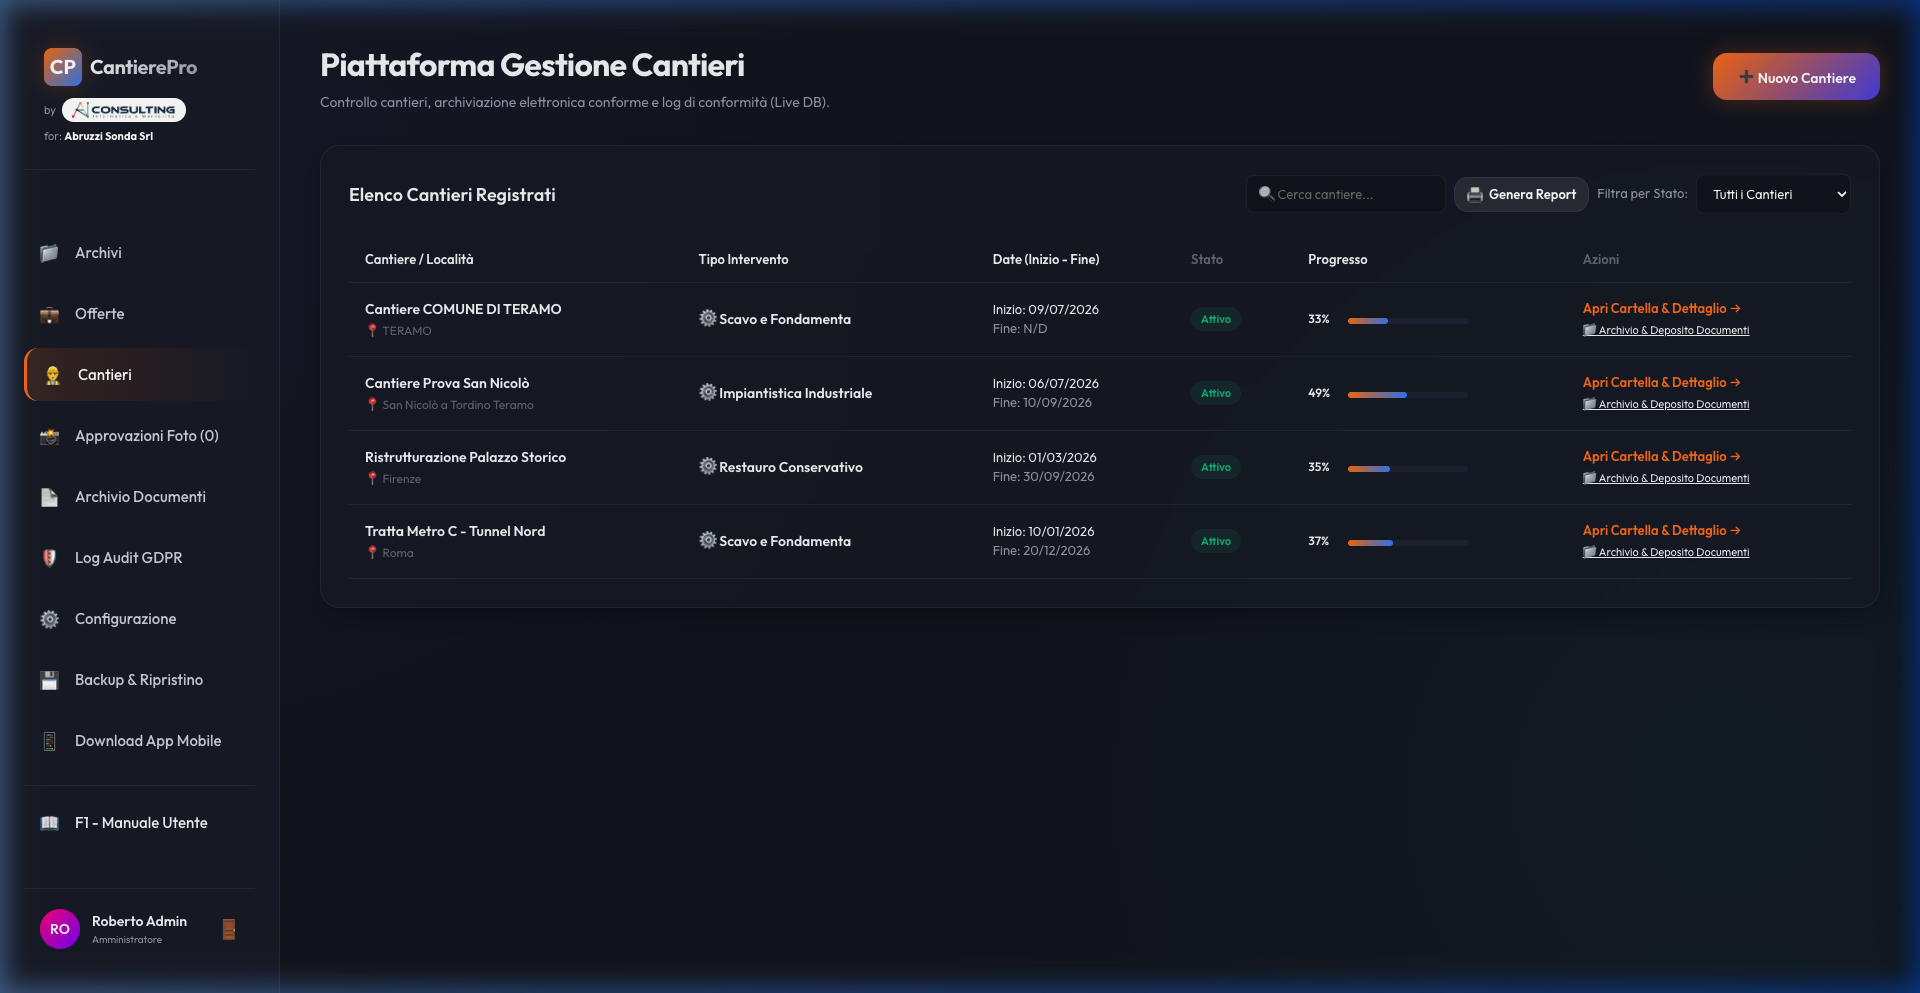The height and width of the screenshot is (993, 1920).
Task: Click the magnifier icon in search box
Action: (1266, 194)
